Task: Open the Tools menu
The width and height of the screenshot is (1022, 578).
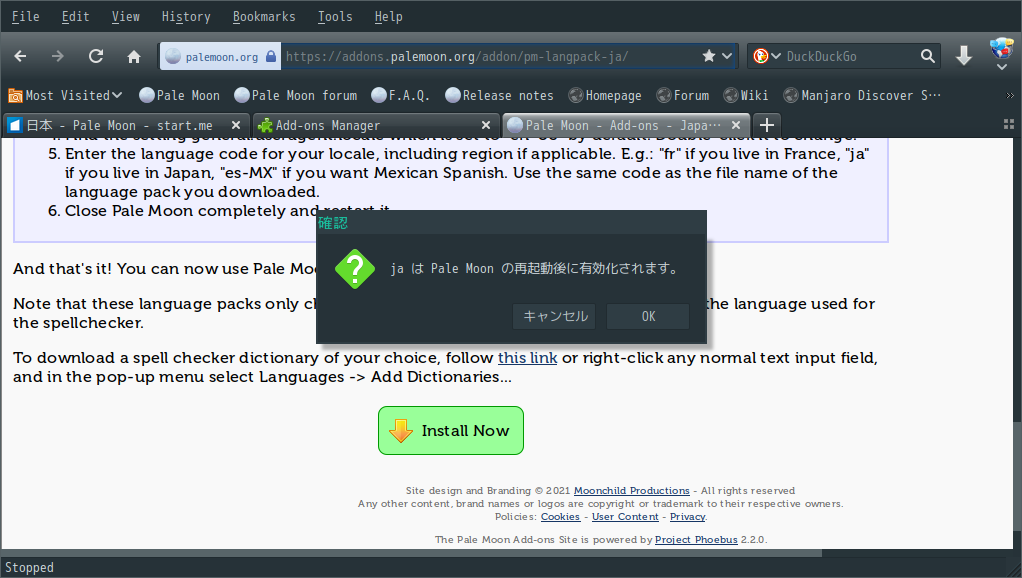Action: click(335, 16)
